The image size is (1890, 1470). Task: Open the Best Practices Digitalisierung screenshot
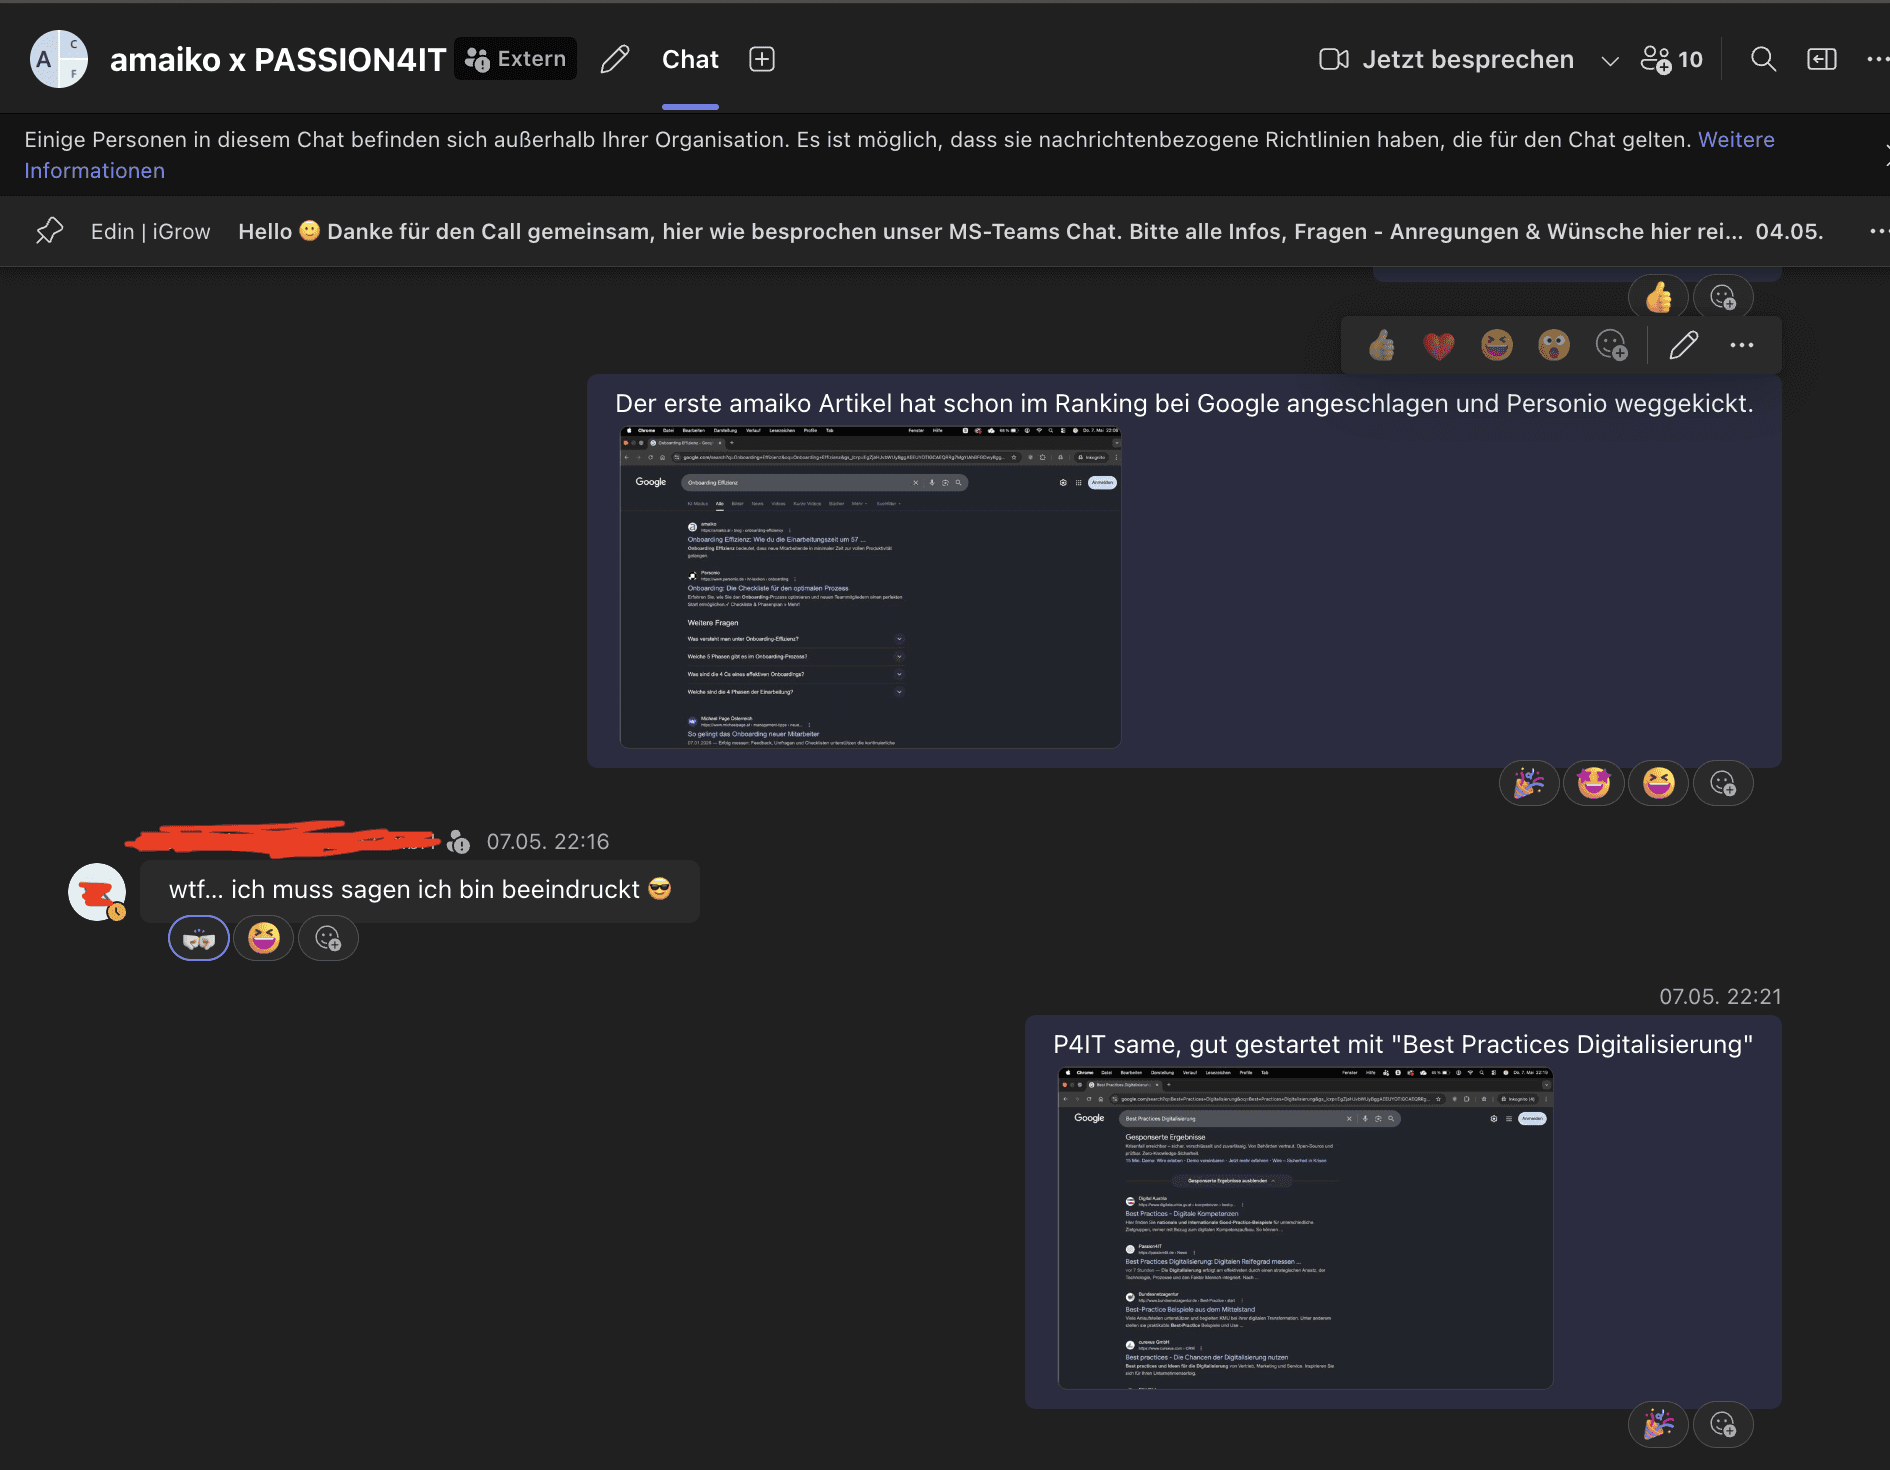point(1305,1228)
